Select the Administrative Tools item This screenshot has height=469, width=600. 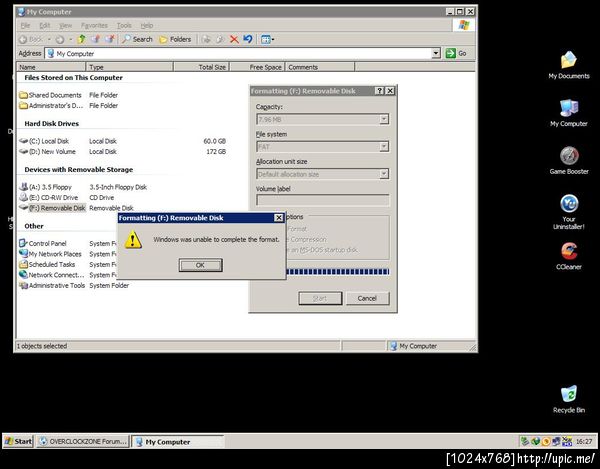pos(52,285)
